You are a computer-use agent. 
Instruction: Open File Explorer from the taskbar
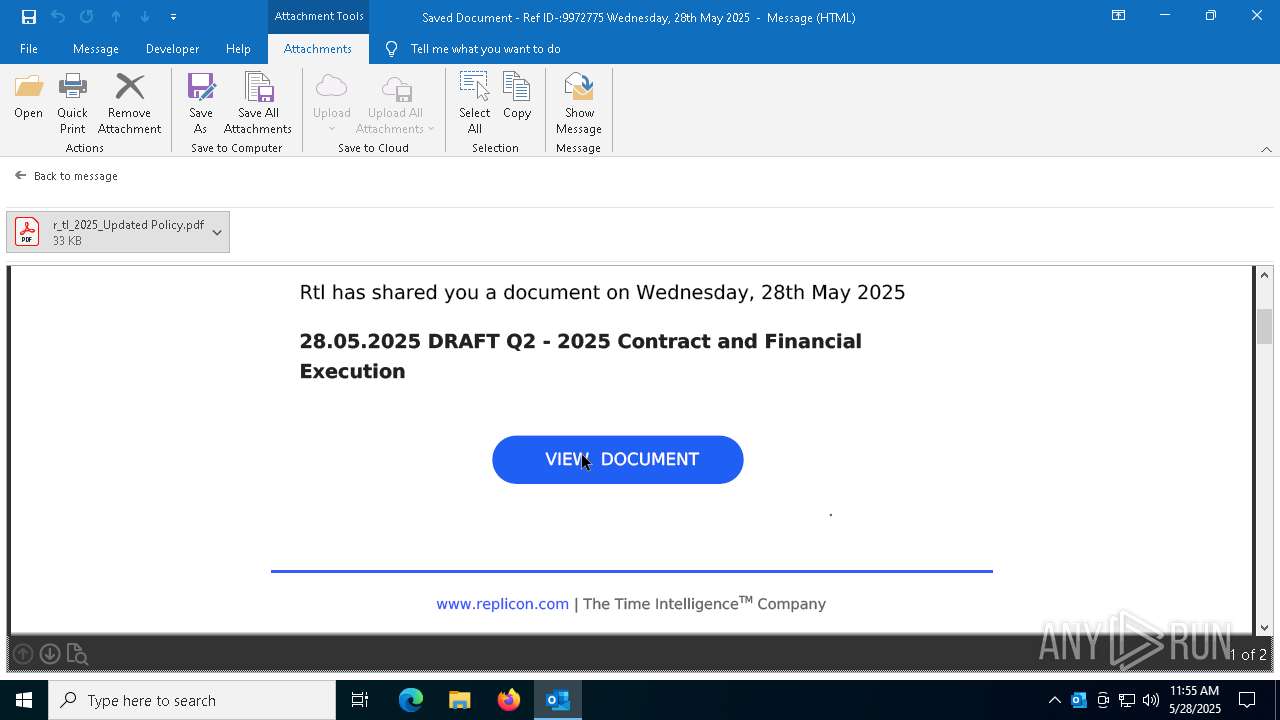(460, 700)
